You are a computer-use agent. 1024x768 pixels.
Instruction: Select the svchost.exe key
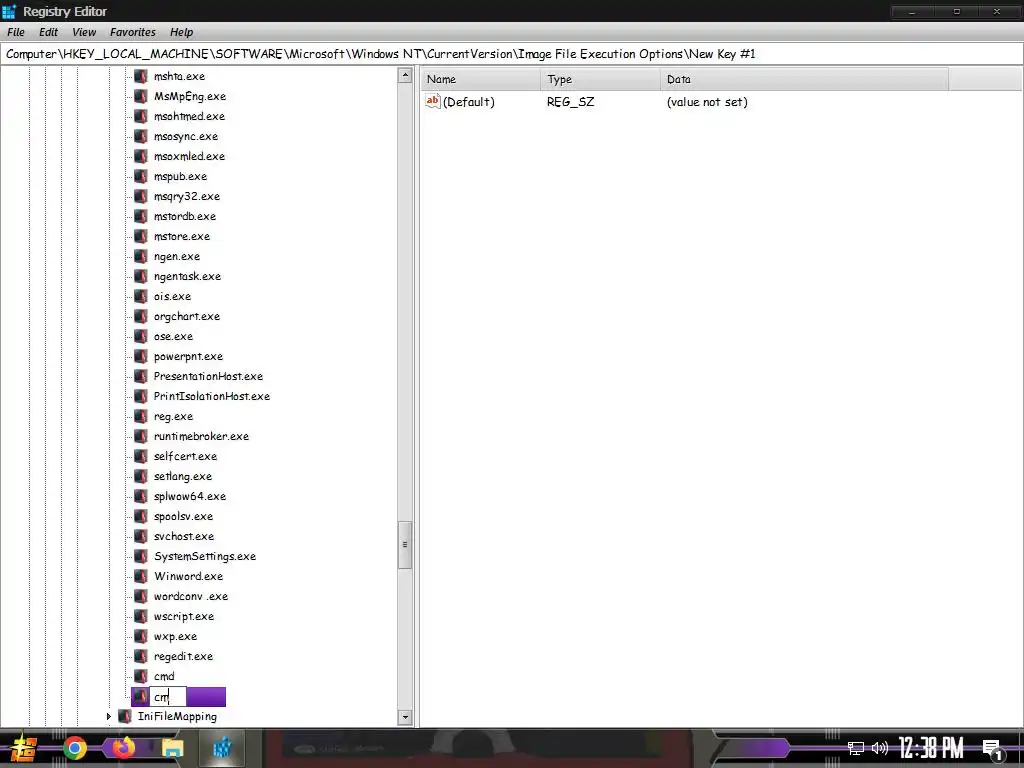click(x=184, y=536)
